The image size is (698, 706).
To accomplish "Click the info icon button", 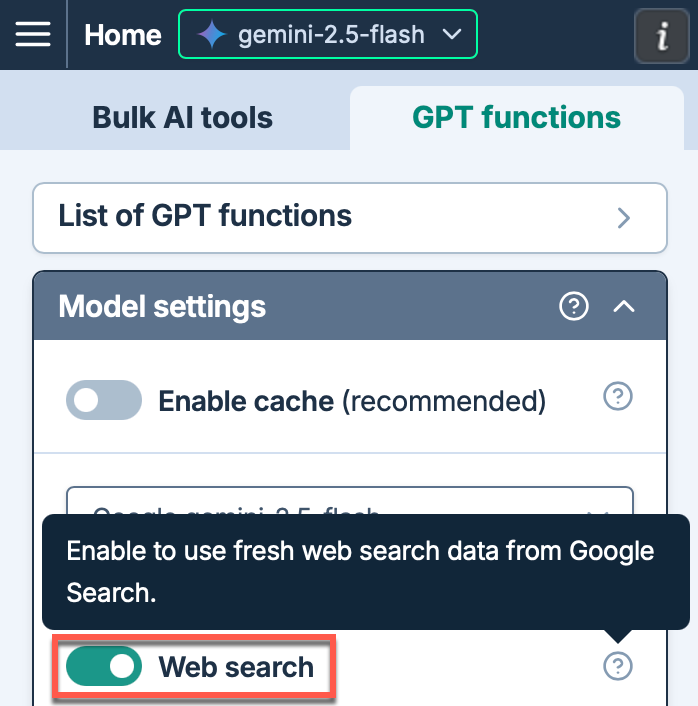I will 662,36.
